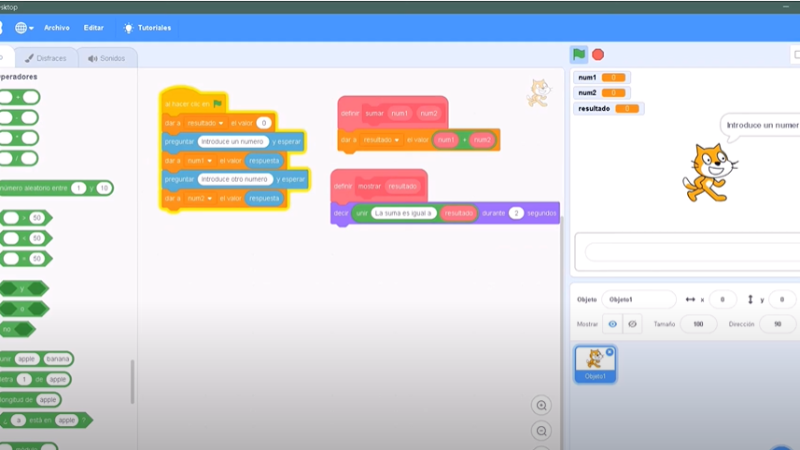This screenshot has height=450, width=800.
Task: Edit the 'Introduce un numero' question field
Action: (x=233, y=141)
